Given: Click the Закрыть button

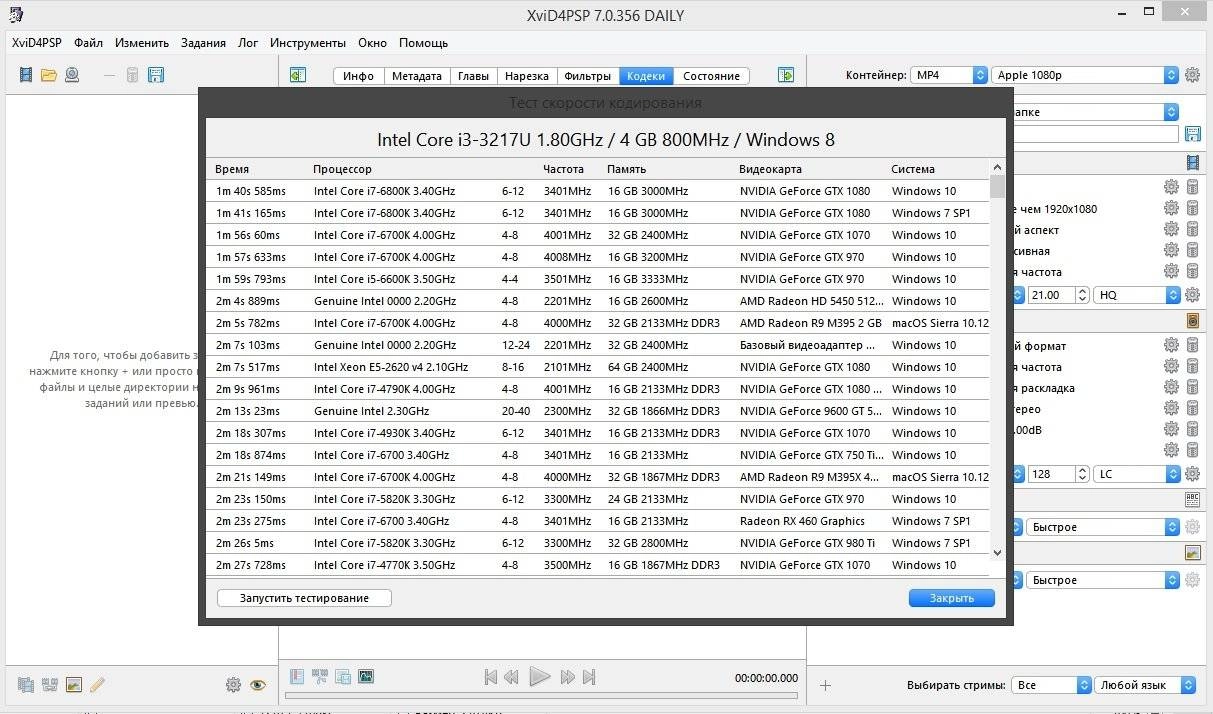Looking at the screenshot, I should pyautogui.click(x=952, y=598).
